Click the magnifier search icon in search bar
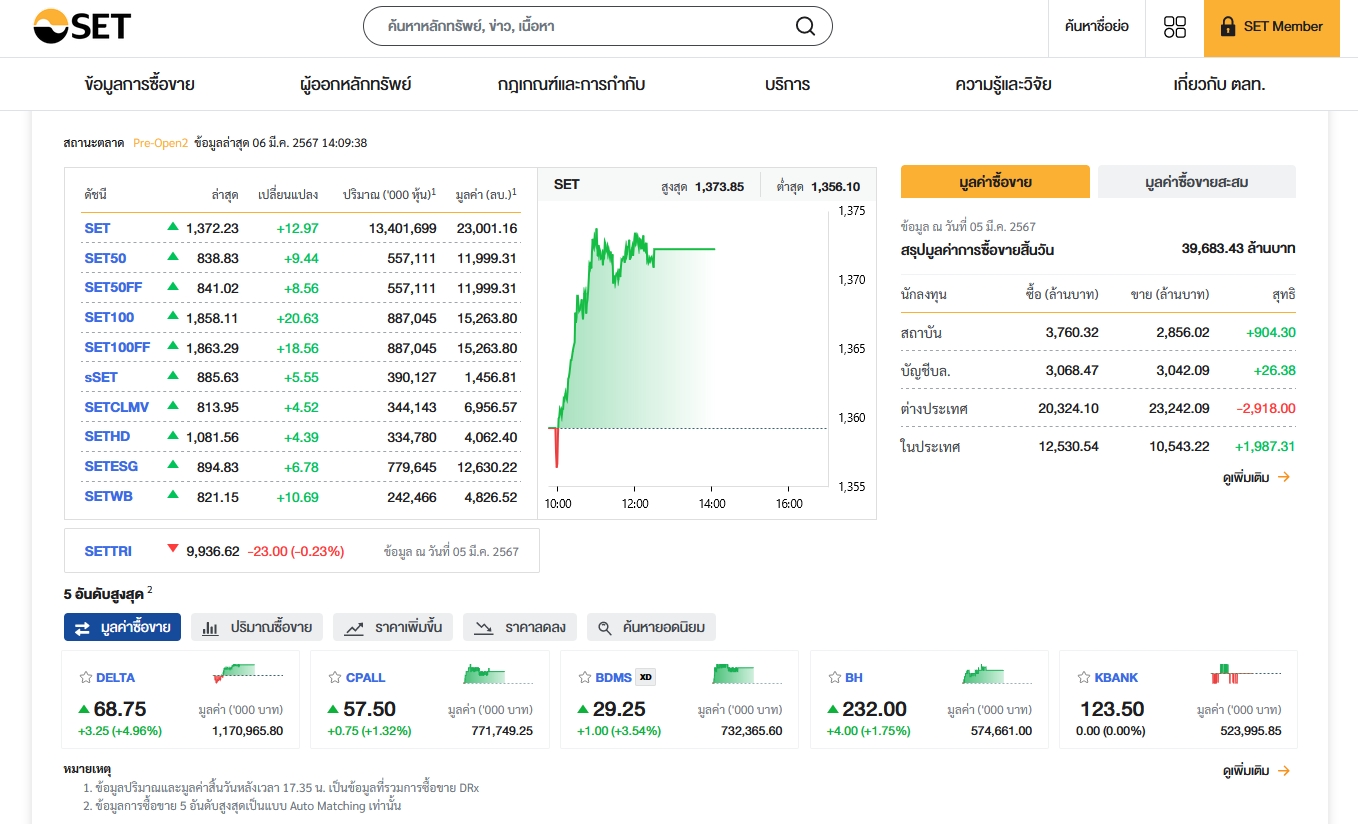 pyautogui.click(x=805, y=27)
